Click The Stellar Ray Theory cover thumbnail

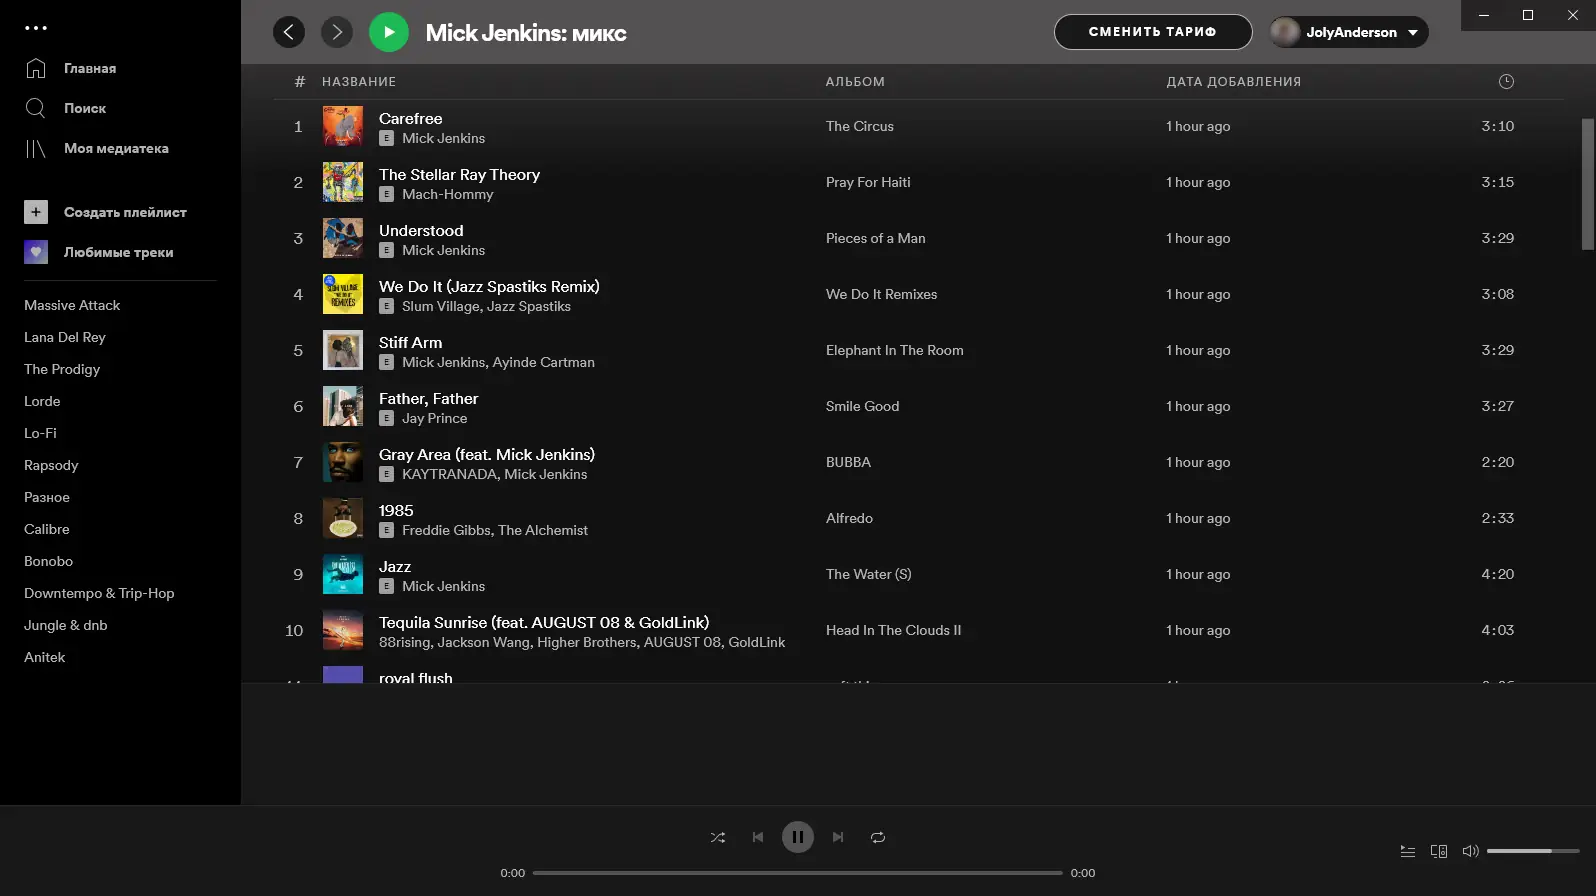pos(343,182)
